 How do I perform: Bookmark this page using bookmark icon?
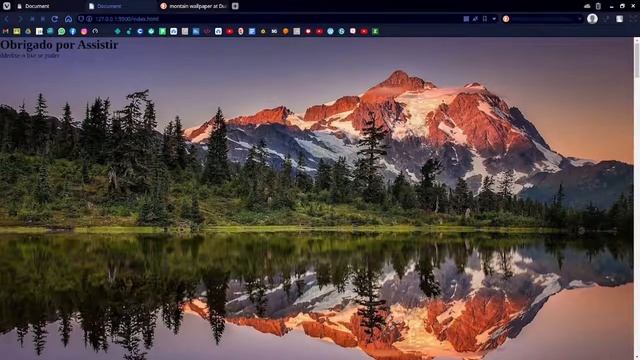[x=484, y=19]
